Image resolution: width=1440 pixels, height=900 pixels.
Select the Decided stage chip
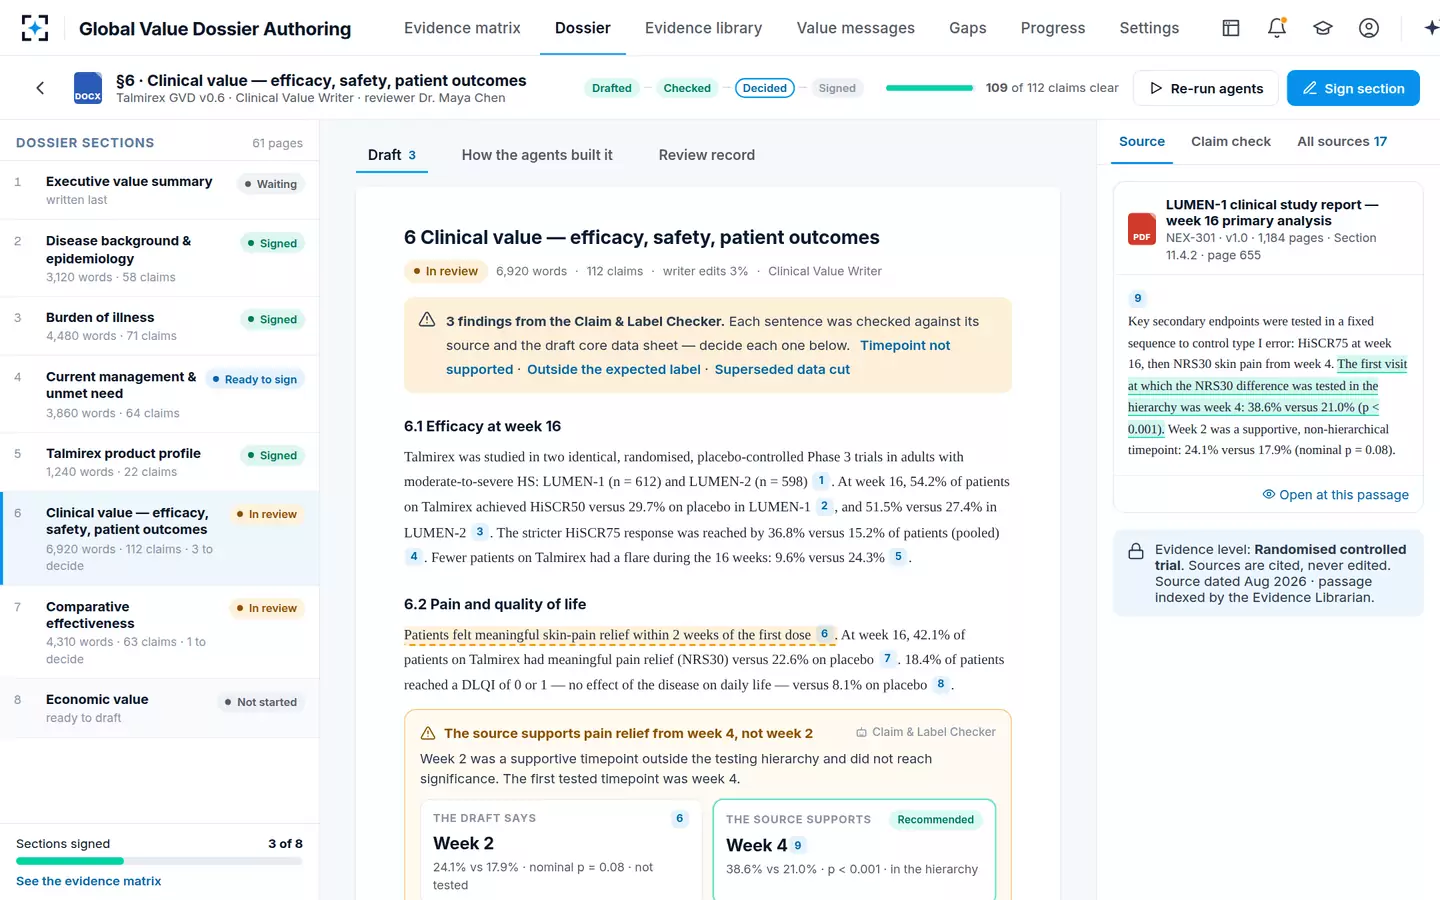click(x=765, y=88)
